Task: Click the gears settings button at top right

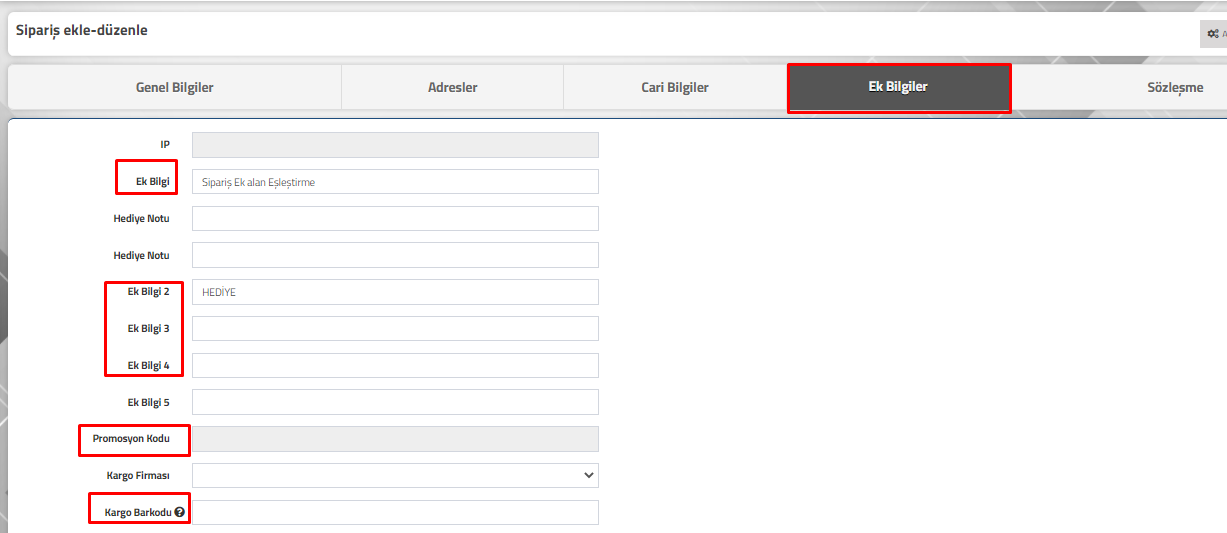Action: (1214, 33)
